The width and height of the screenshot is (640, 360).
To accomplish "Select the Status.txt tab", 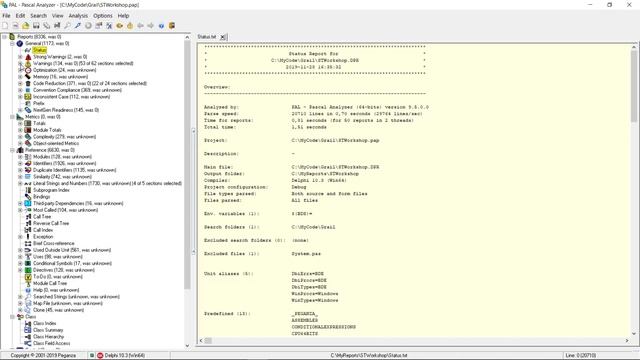I will (207, 37).
